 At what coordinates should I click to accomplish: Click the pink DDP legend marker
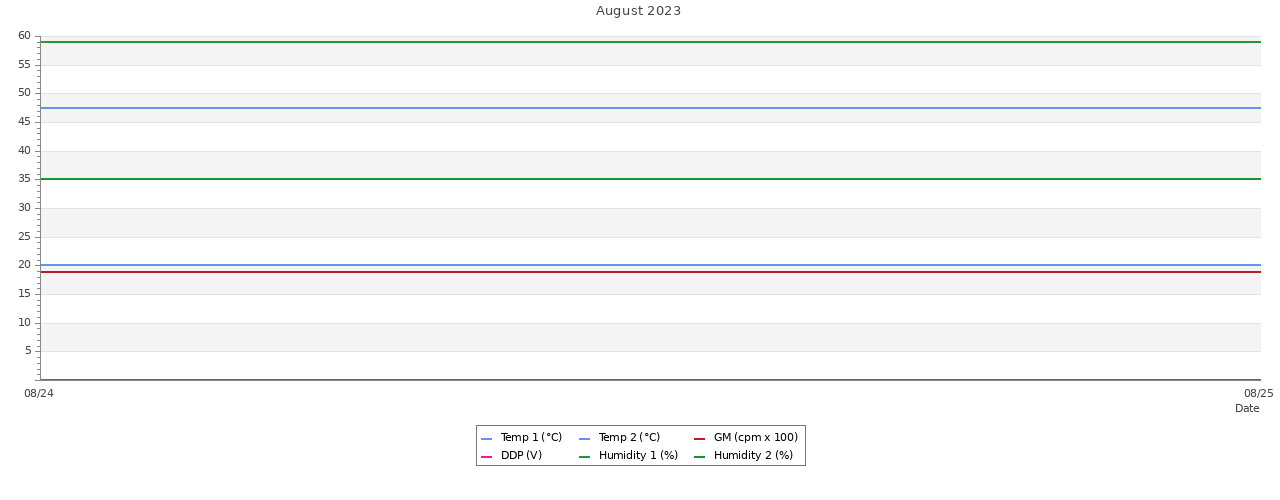pos(487,457)
